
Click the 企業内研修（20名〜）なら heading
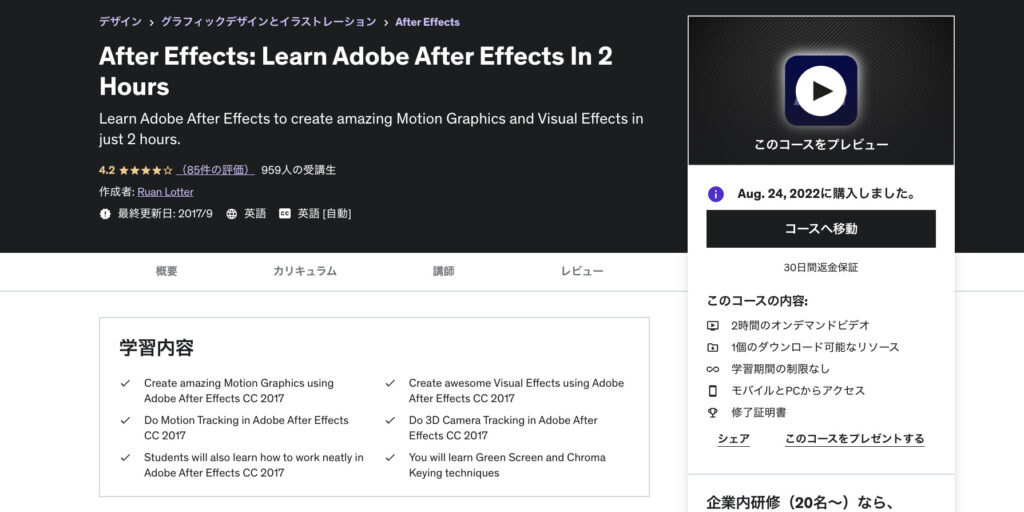pos(799,502)
